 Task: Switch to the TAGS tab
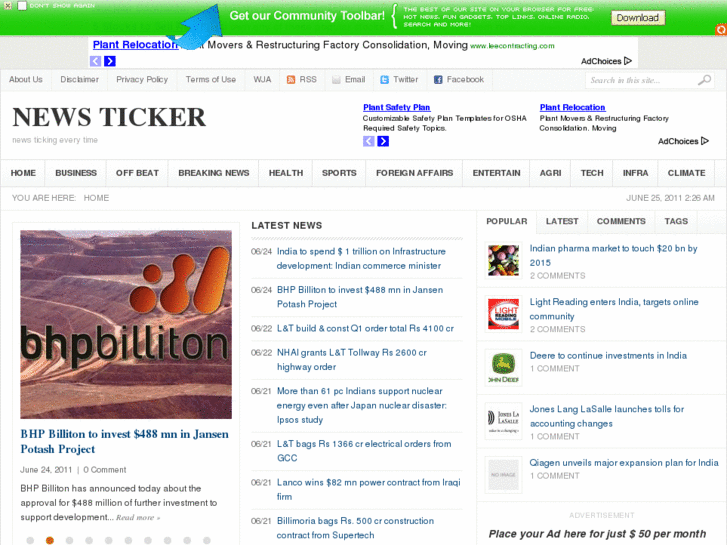point(676,222)
